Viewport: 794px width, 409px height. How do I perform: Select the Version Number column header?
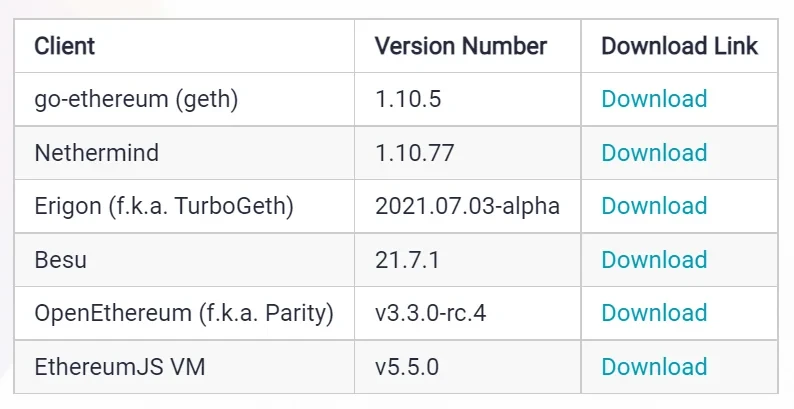[x=461, y=46]
